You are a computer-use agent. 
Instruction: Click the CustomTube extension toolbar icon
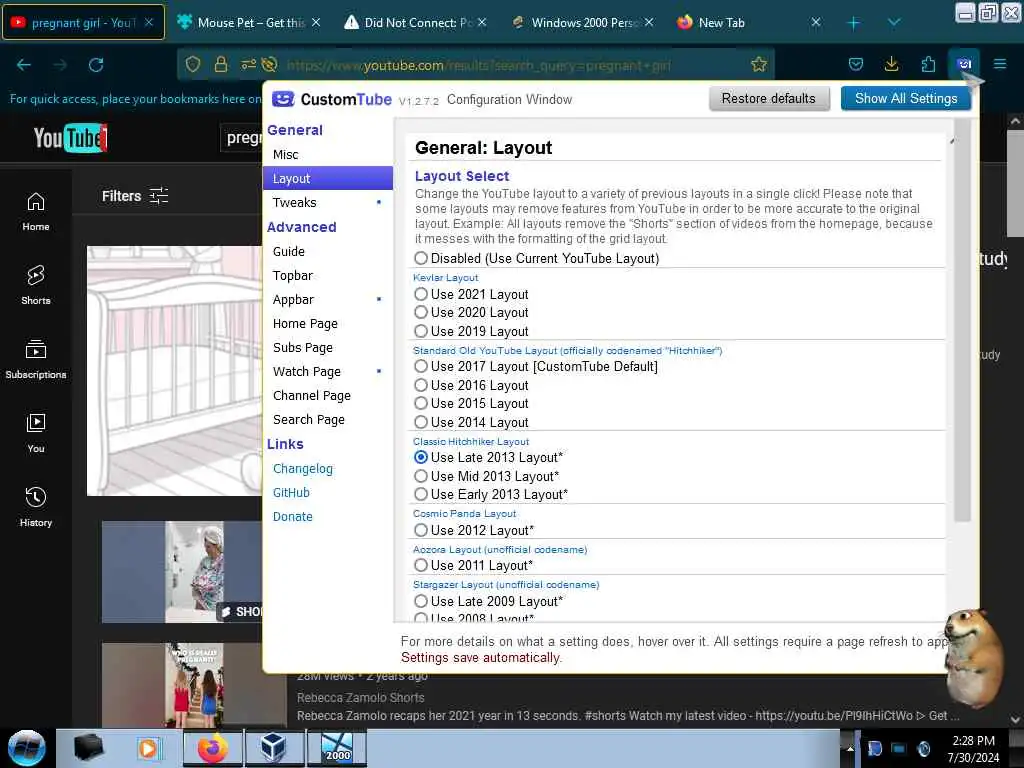(964, 64)
